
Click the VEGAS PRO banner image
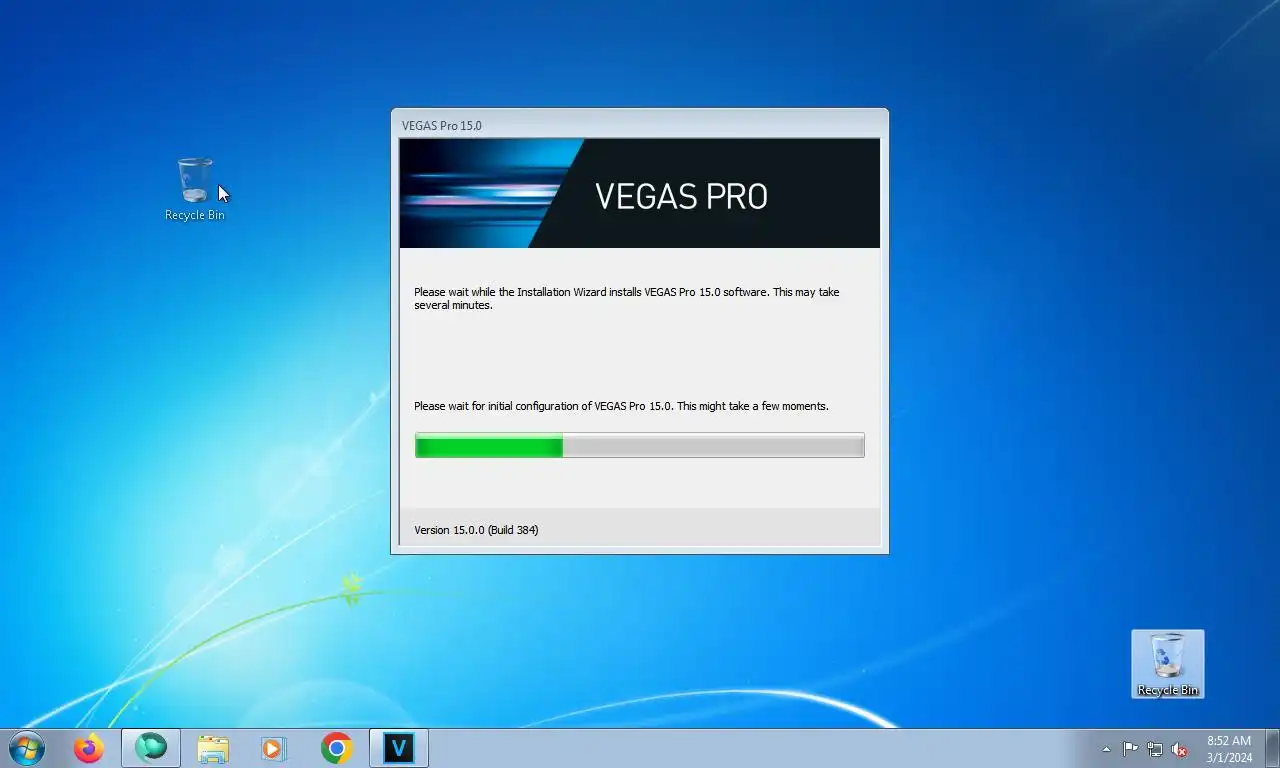pos(640,193)
